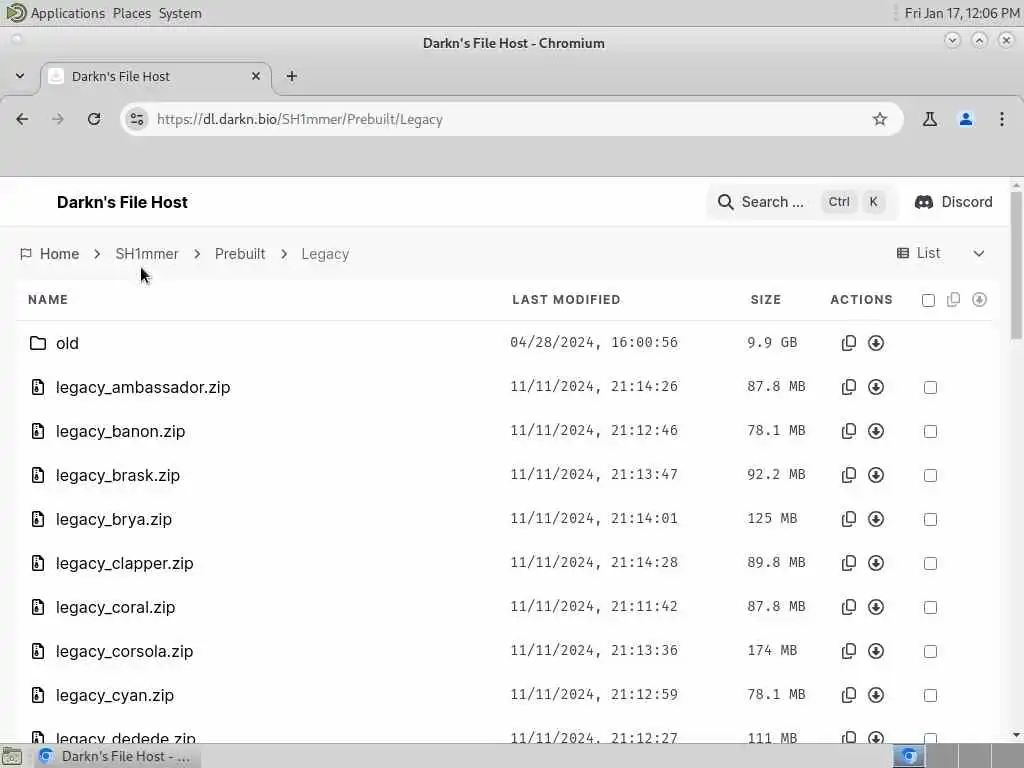
Task: Go to Home breadcrumb
Action: click(50, 253)
